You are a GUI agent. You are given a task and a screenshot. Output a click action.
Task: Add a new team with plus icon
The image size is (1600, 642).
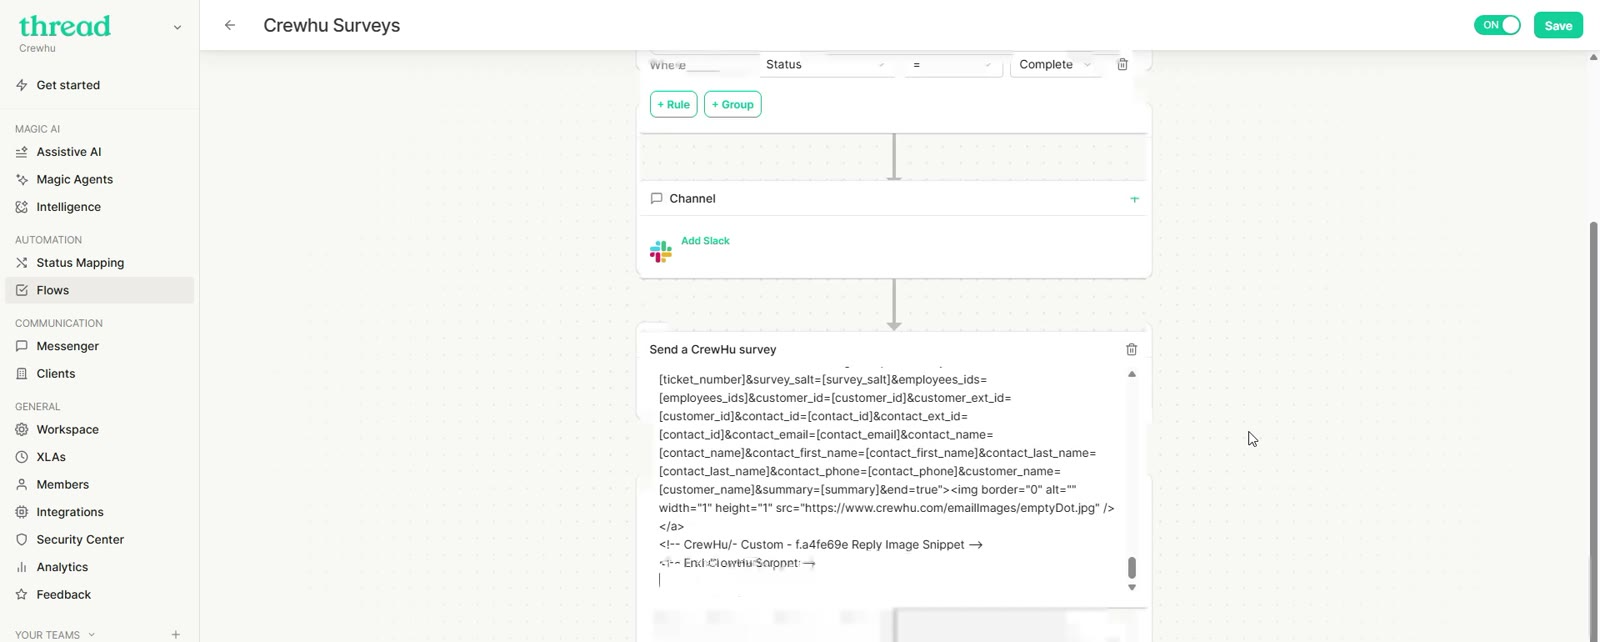pyautogui.click(x=176, y=634)
